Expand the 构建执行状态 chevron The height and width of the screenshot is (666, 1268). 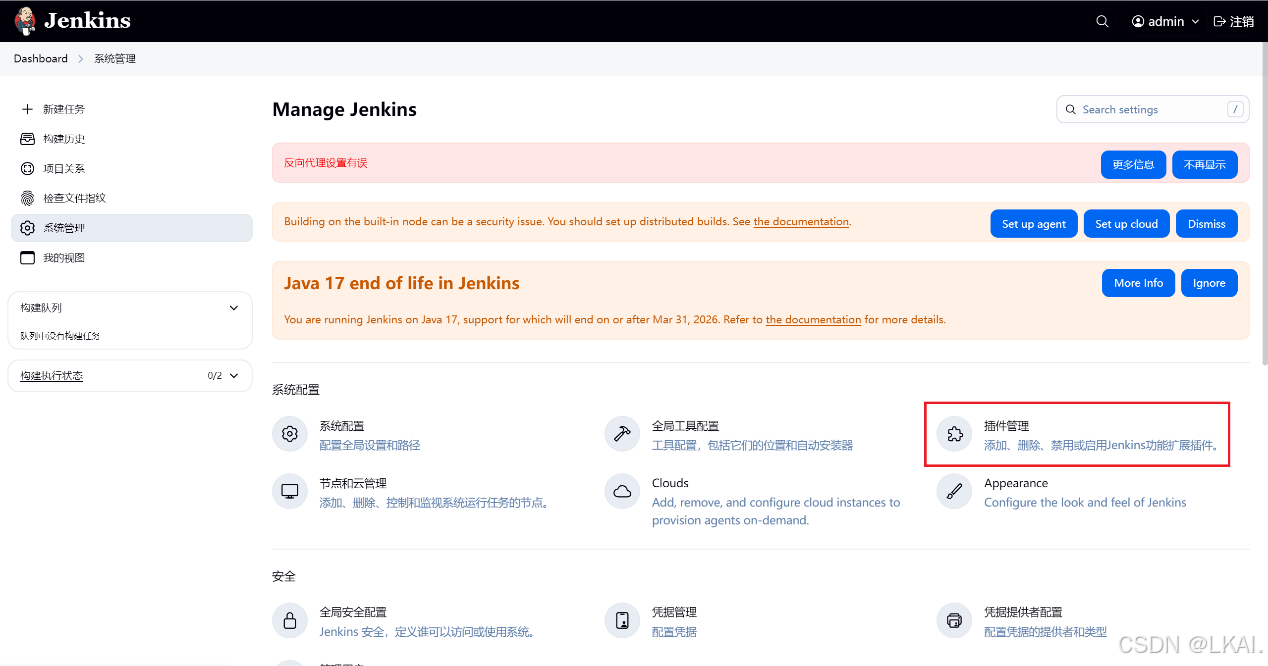pos(234,376)
